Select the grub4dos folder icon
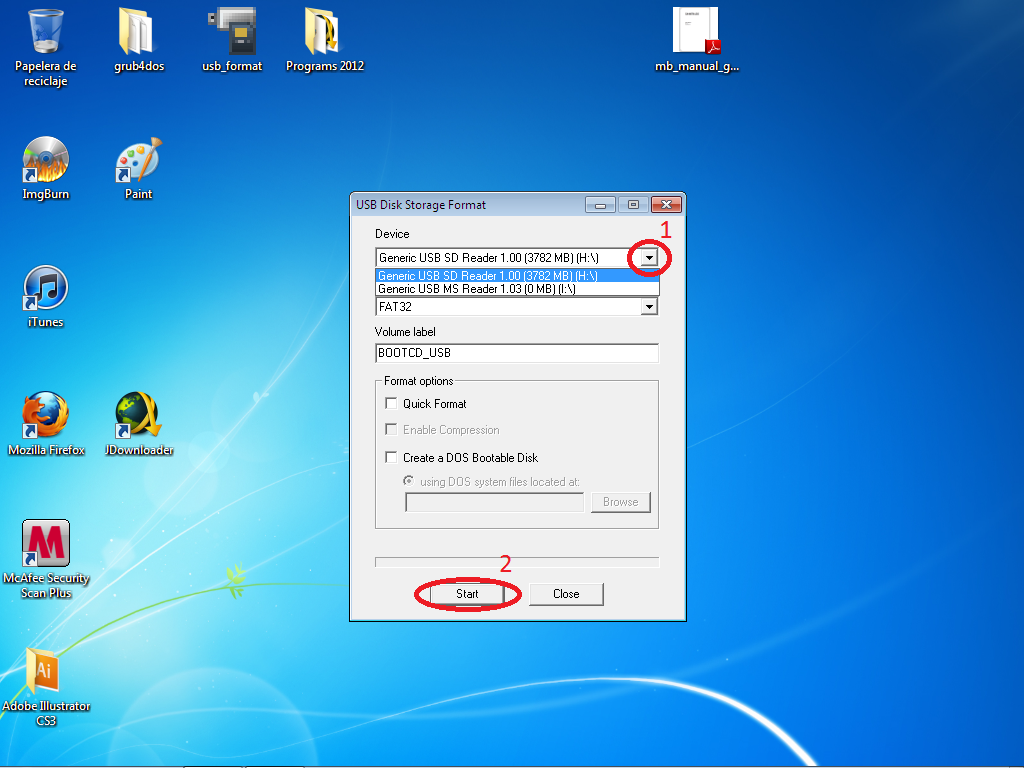 139,32
